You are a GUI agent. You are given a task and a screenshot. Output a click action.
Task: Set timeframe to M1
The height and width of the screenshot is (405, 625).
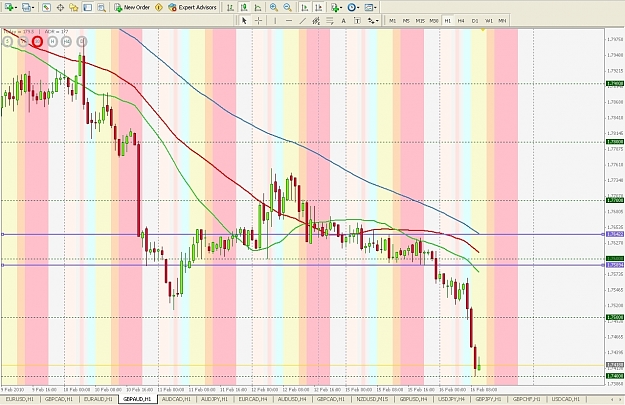tap(393, 21)
